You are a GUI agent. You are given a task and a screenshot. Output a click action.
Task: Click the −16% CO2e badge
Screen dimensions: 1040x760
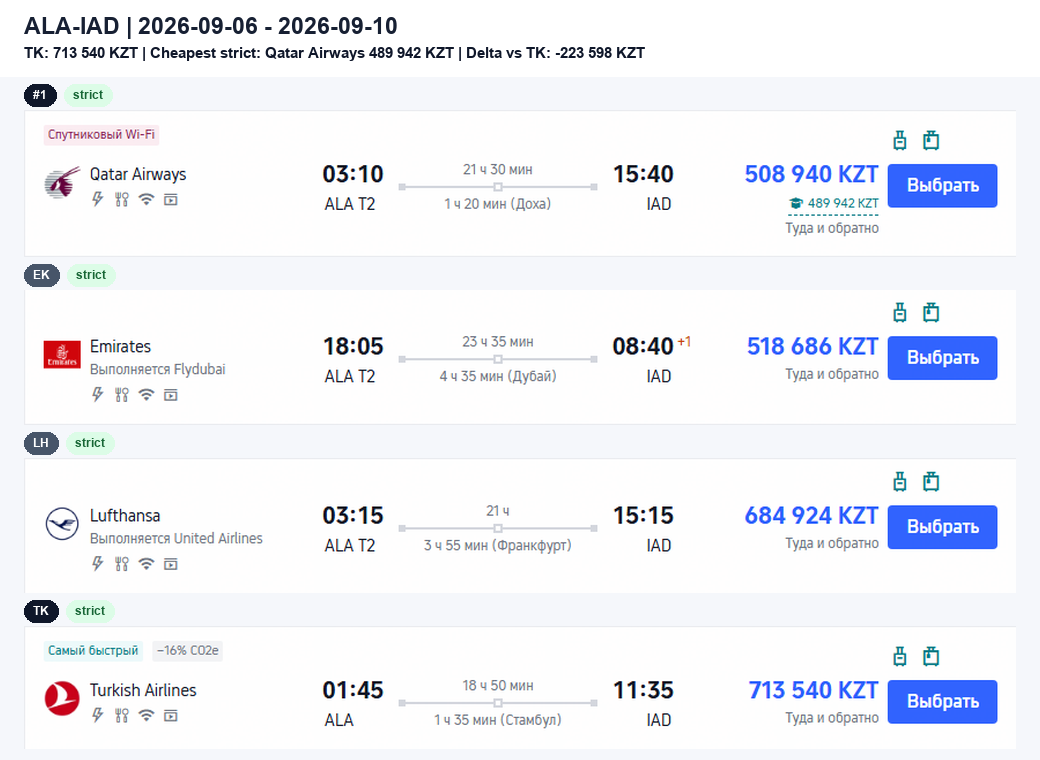point(188,651)
